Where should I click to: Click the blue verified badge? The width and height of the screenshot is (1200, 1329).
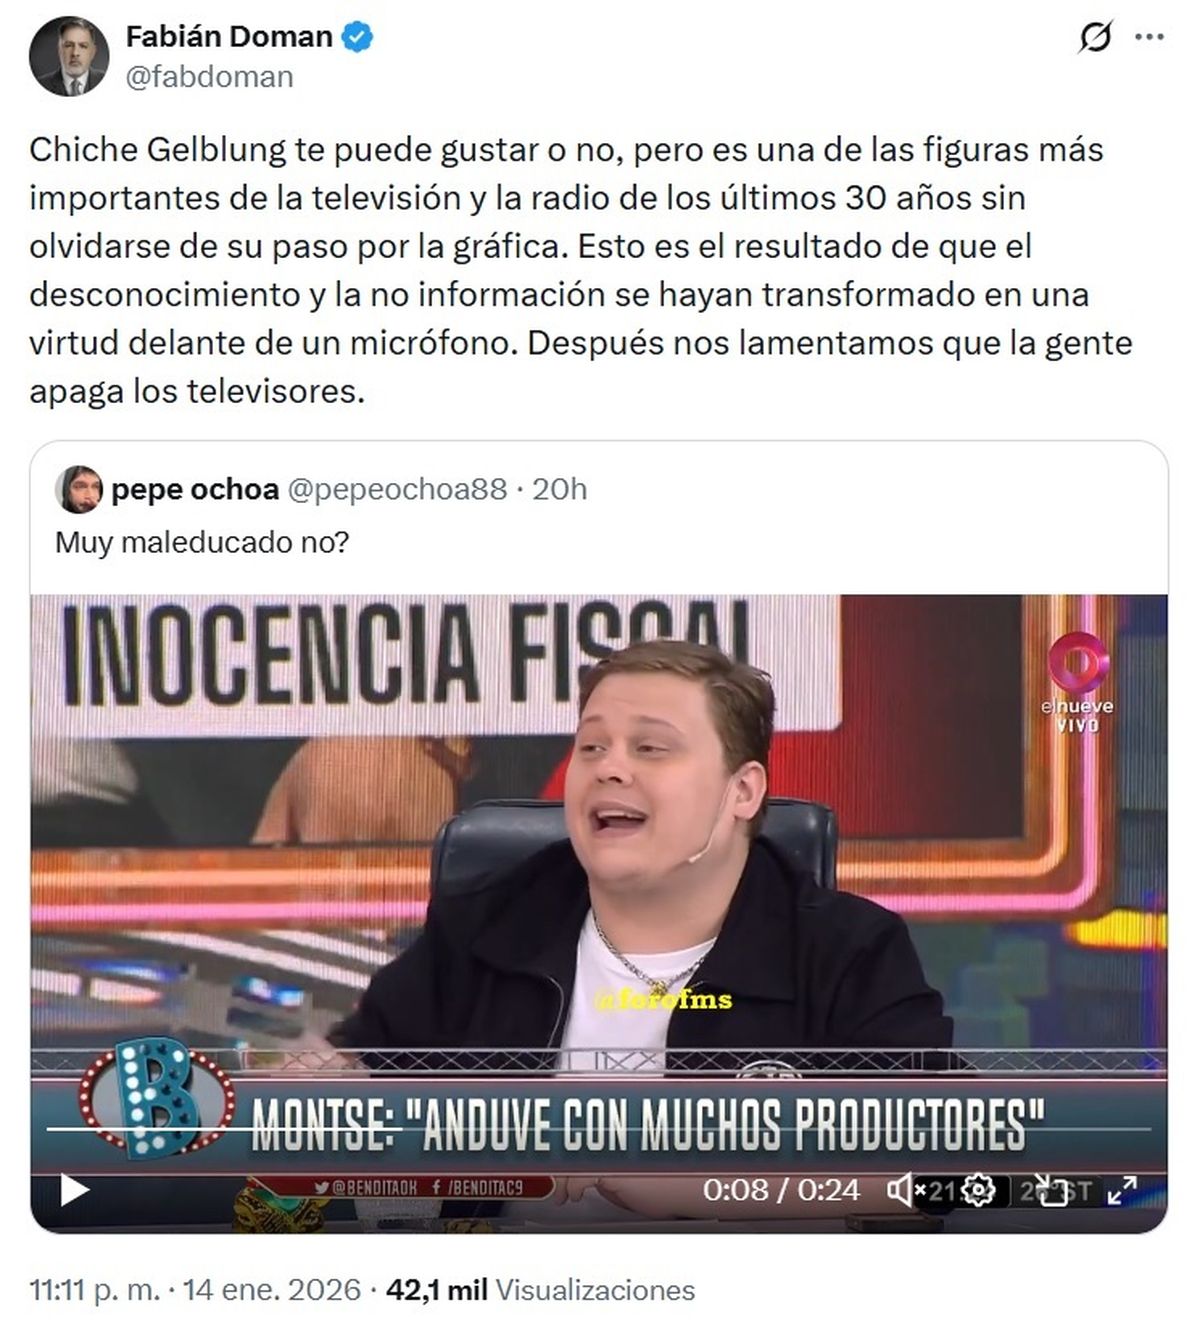pyautogui.click(x=358, y=37)
